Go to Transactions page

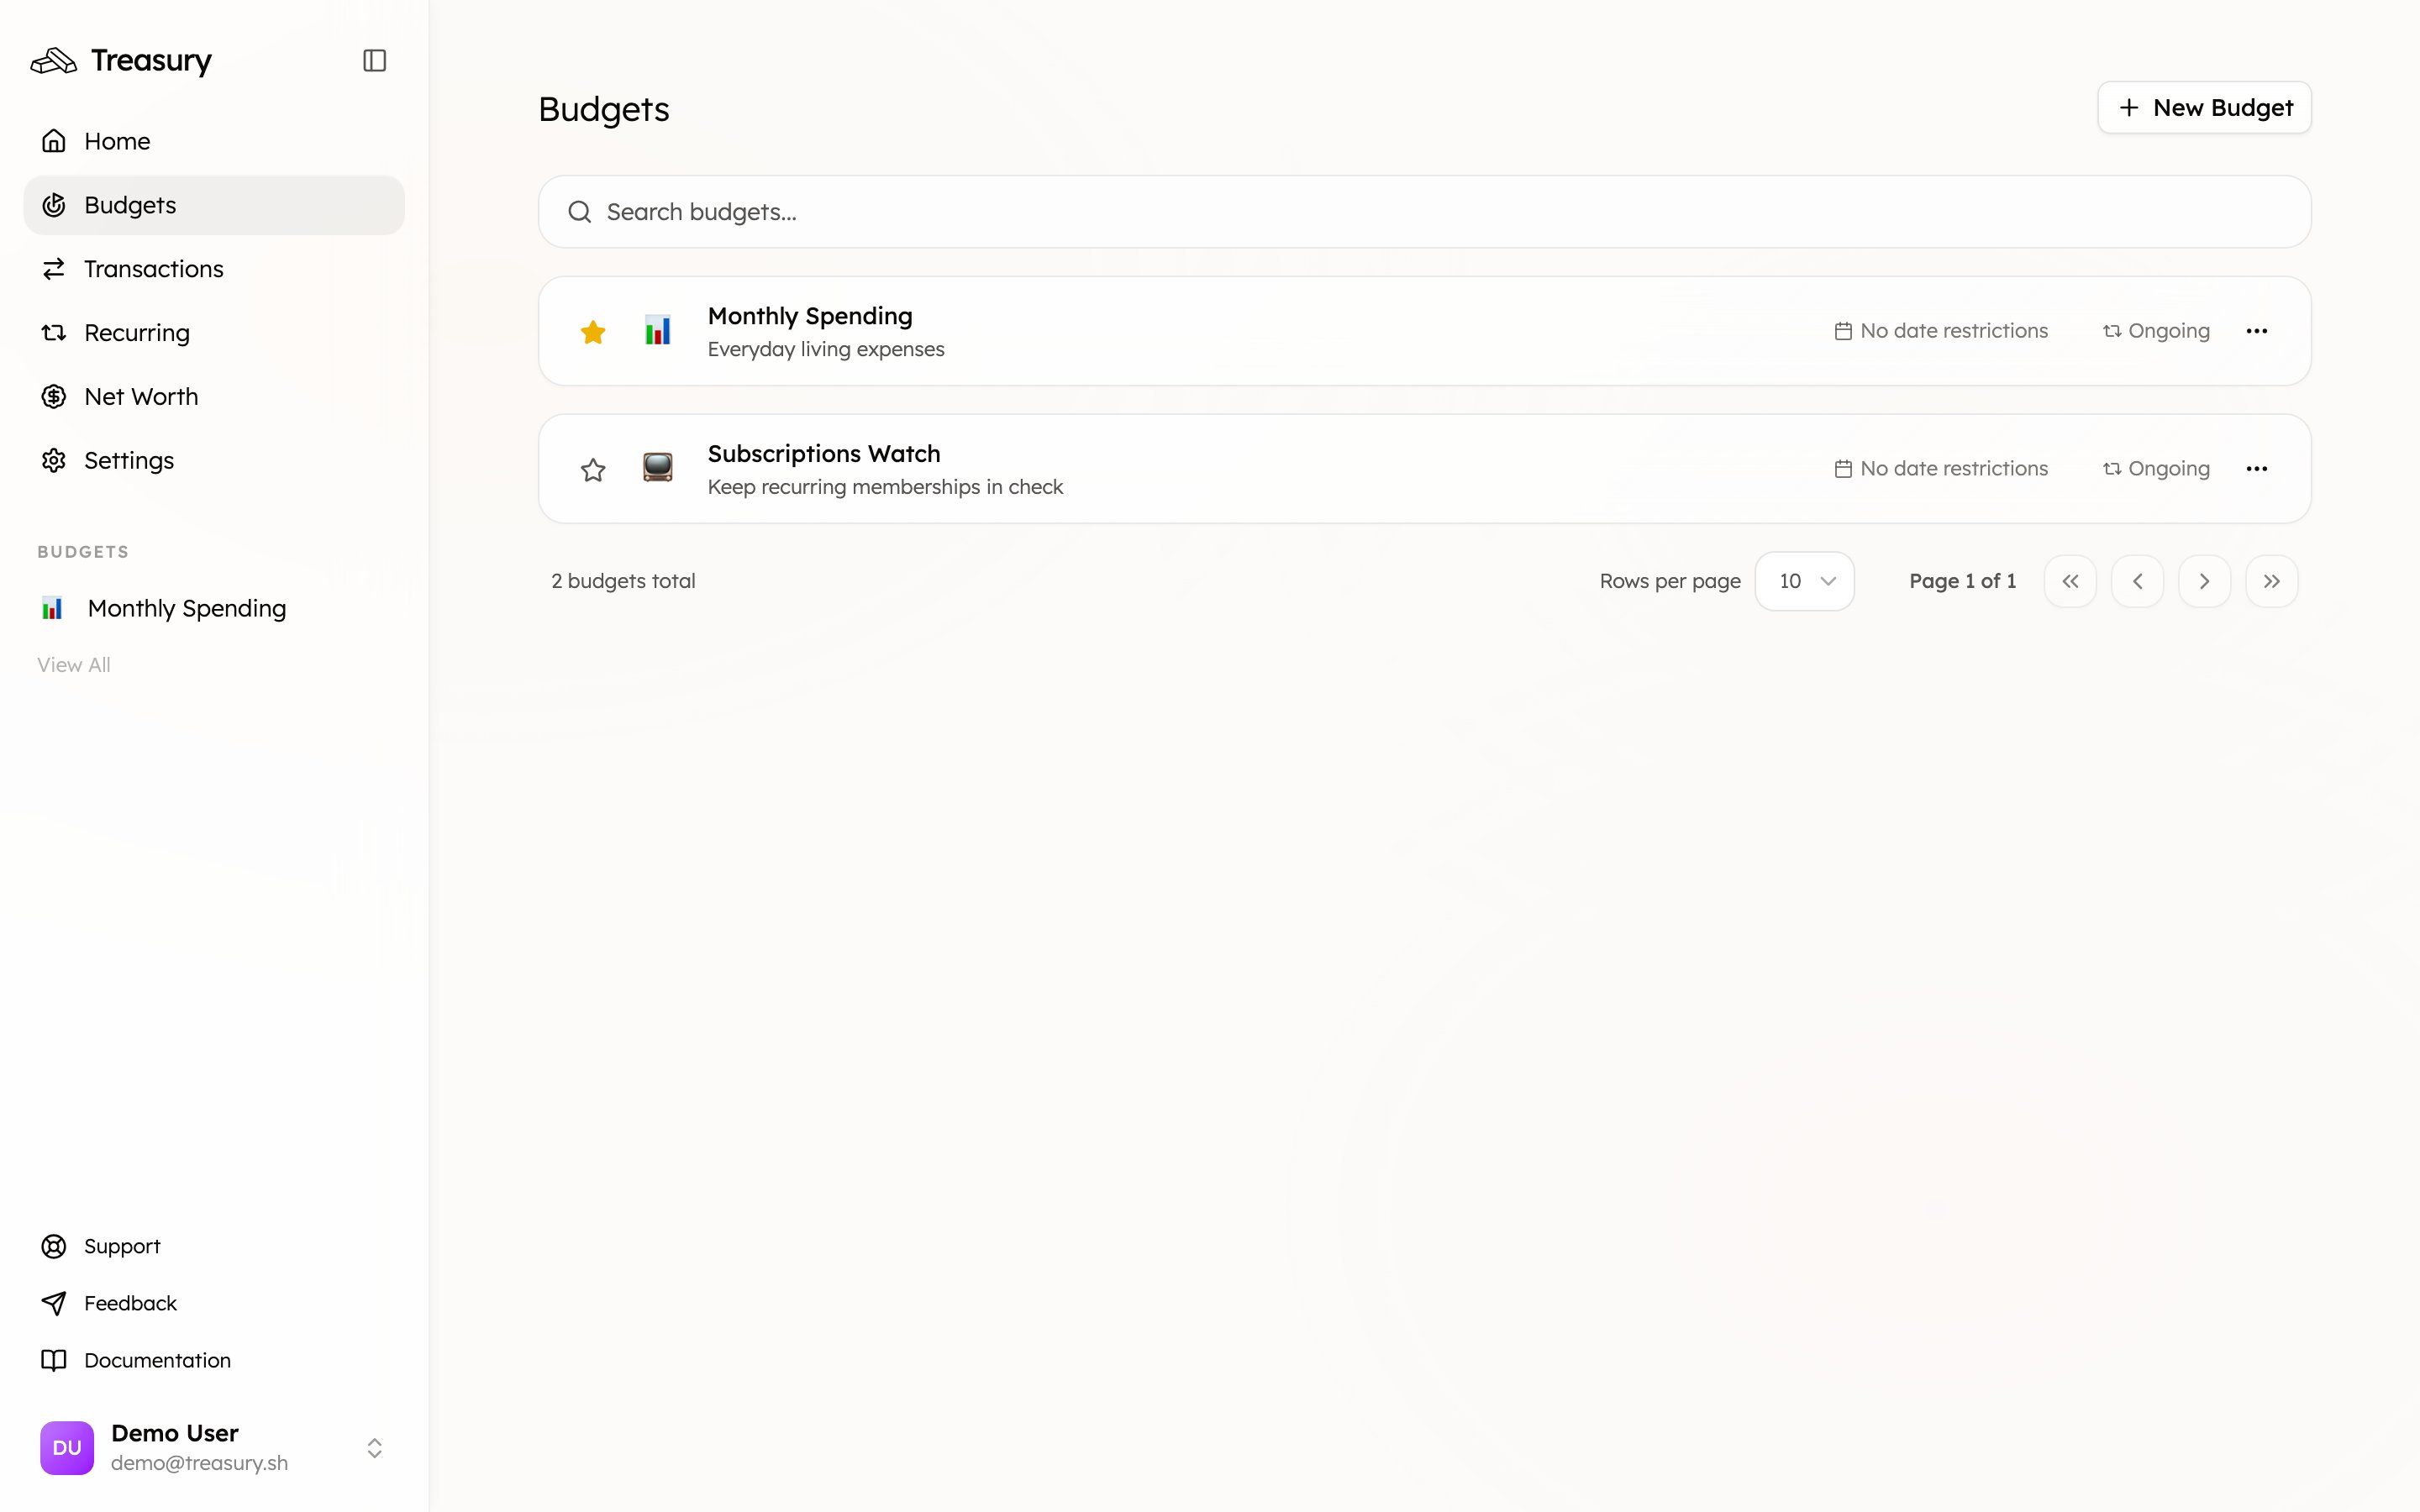coord(214,269)
